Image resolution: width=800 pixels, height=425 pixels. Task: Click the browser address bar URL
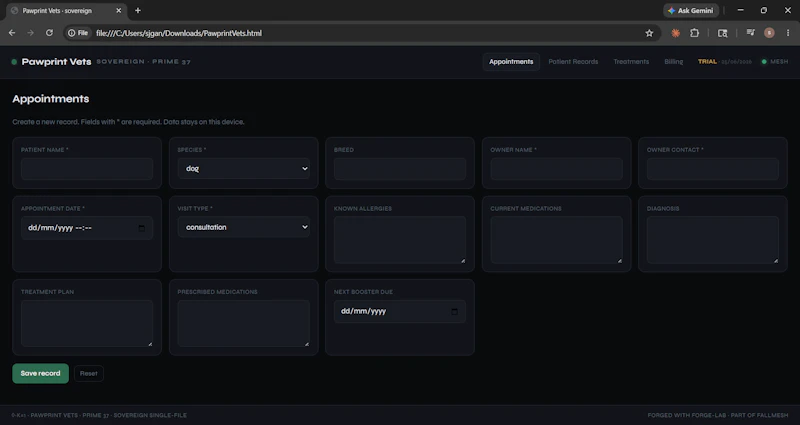(179, 33)
